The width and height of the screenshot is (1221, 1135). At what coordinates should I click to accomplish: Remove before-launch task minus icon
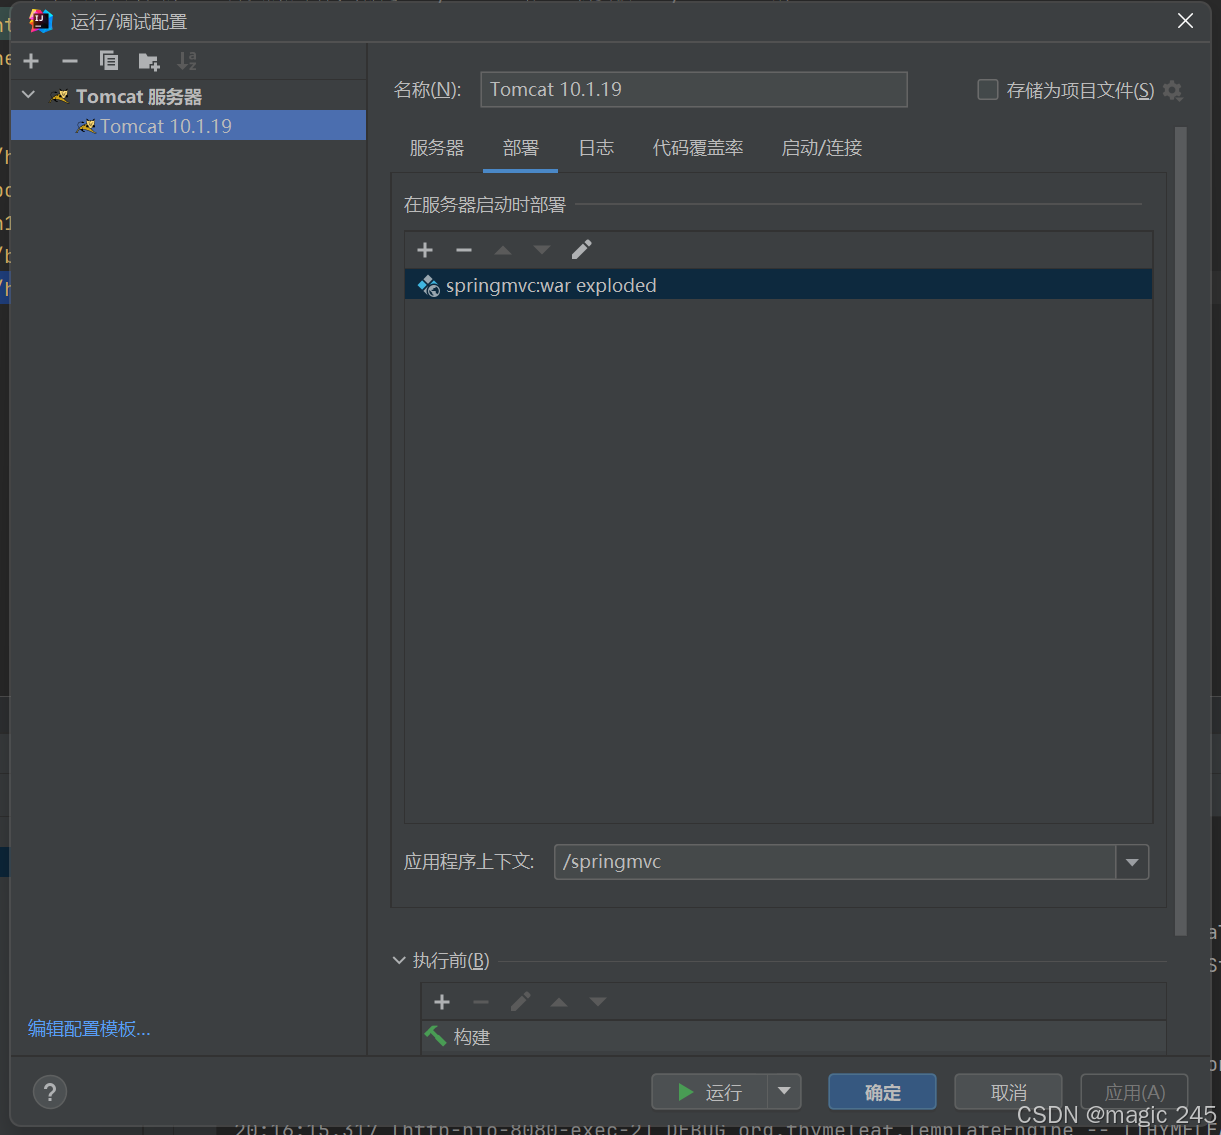tap(481, 1002)
